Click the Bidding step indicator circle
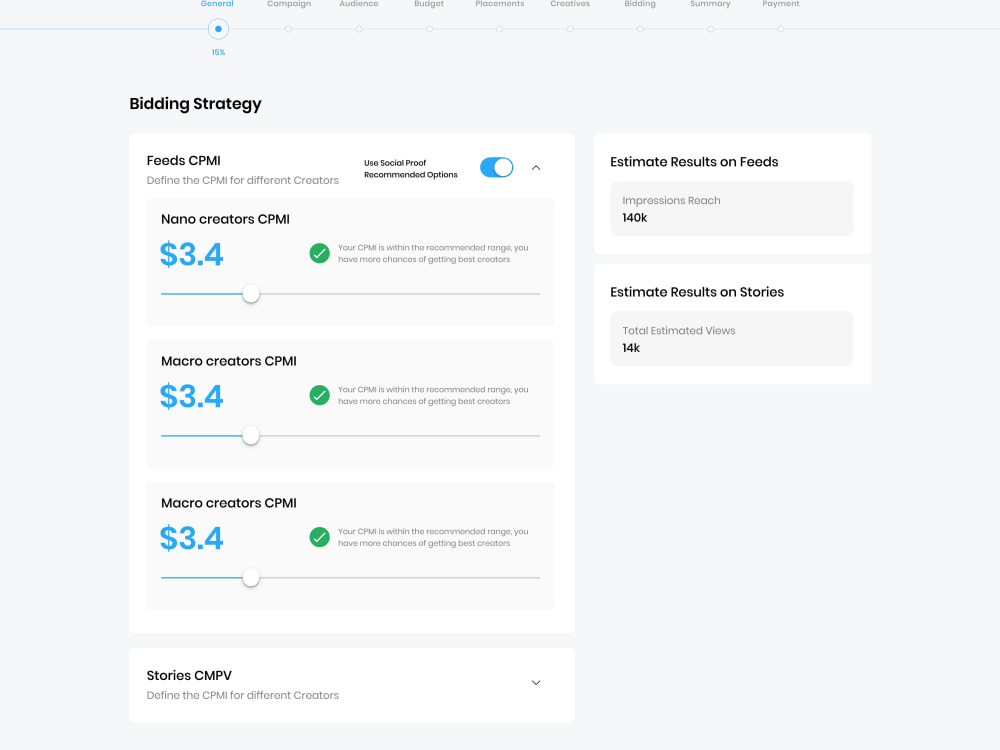This screenshot has height=750, width=1000. click(x=640, y=30)
